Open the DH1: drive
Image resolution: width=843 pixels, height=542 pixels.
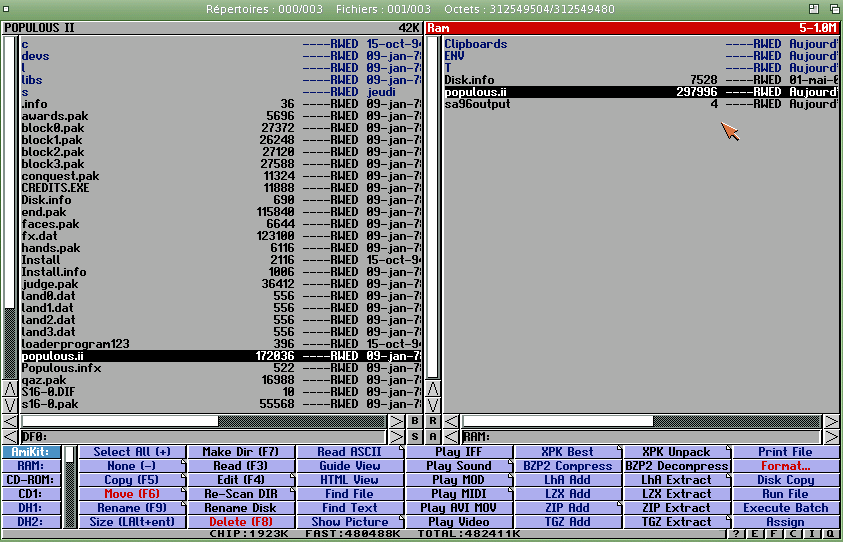pyautogui.click(x=31, y=508)
